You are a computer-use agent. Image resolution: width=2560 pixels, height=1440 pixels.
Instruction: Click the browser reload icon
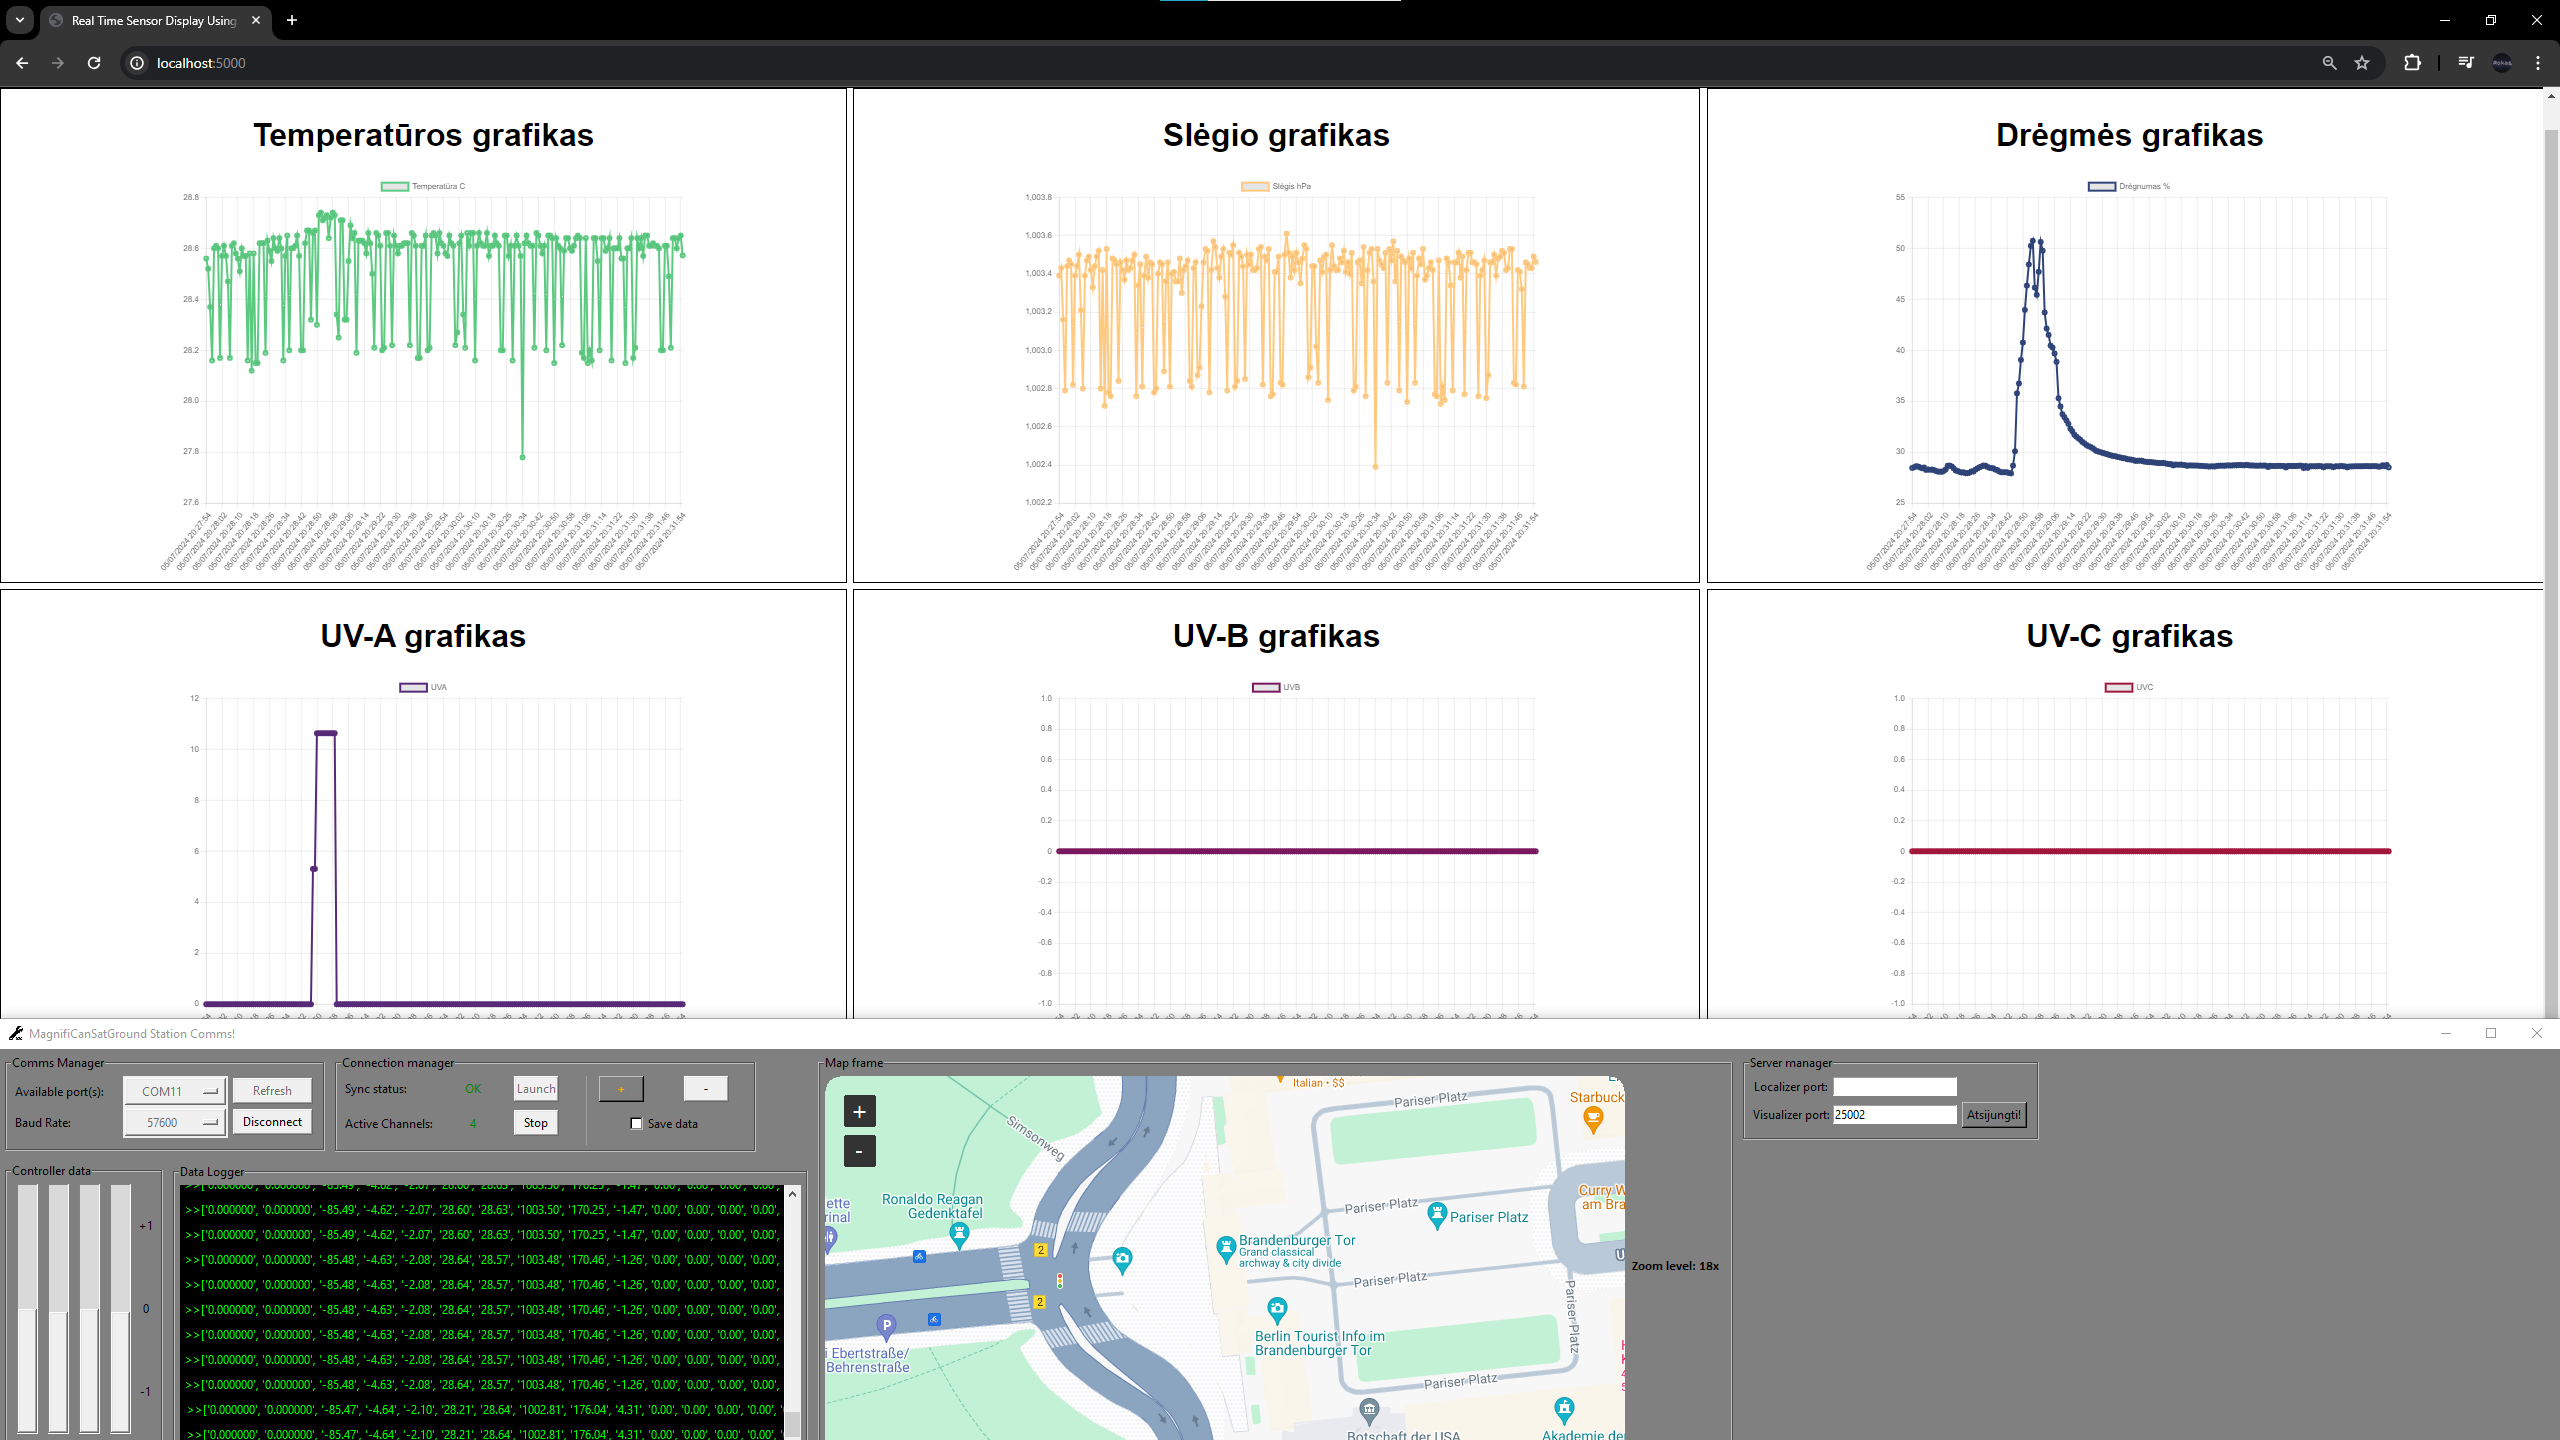click(94, 63)
